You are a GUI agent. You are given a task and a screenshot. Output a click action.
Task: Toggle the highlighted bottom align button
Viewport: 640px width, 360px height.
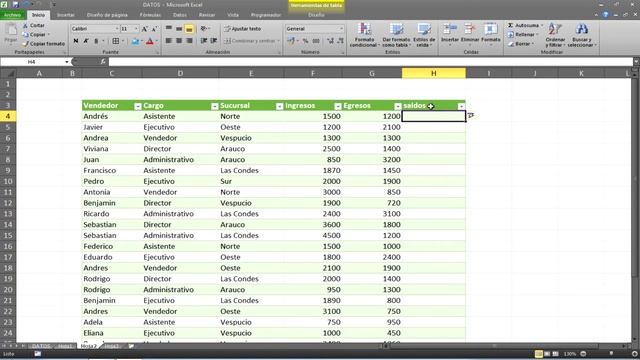pos(189,29)
